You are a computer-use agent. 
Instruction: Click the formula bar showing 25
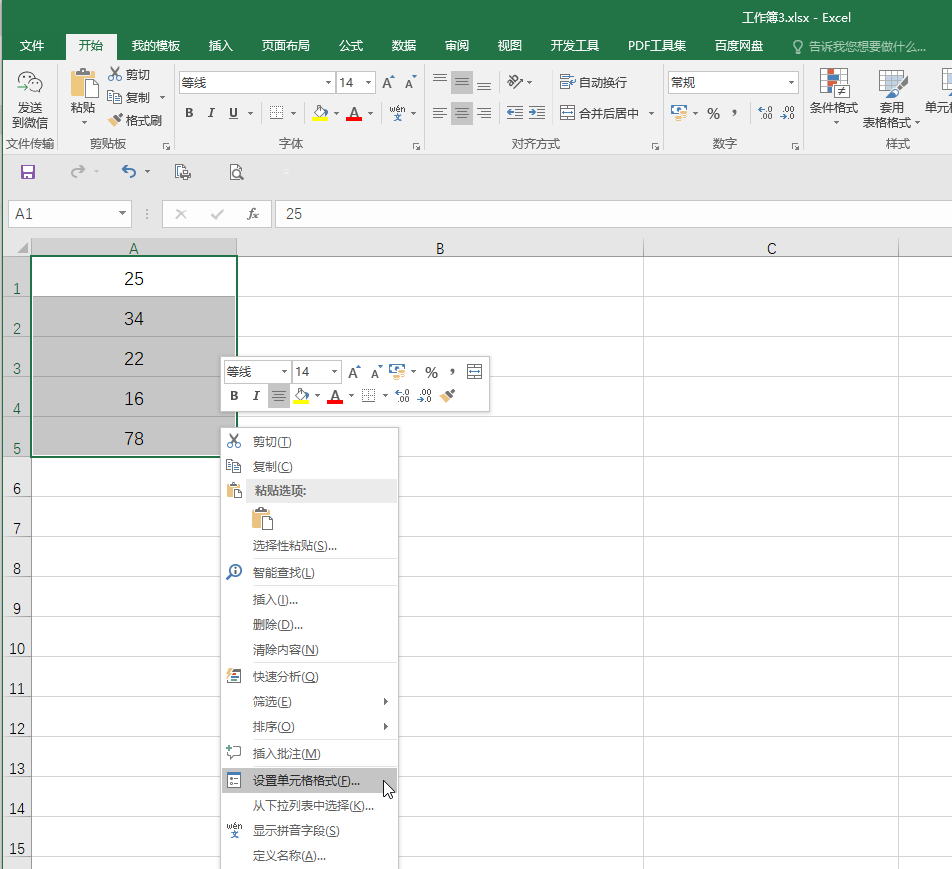tap(613, 214)
